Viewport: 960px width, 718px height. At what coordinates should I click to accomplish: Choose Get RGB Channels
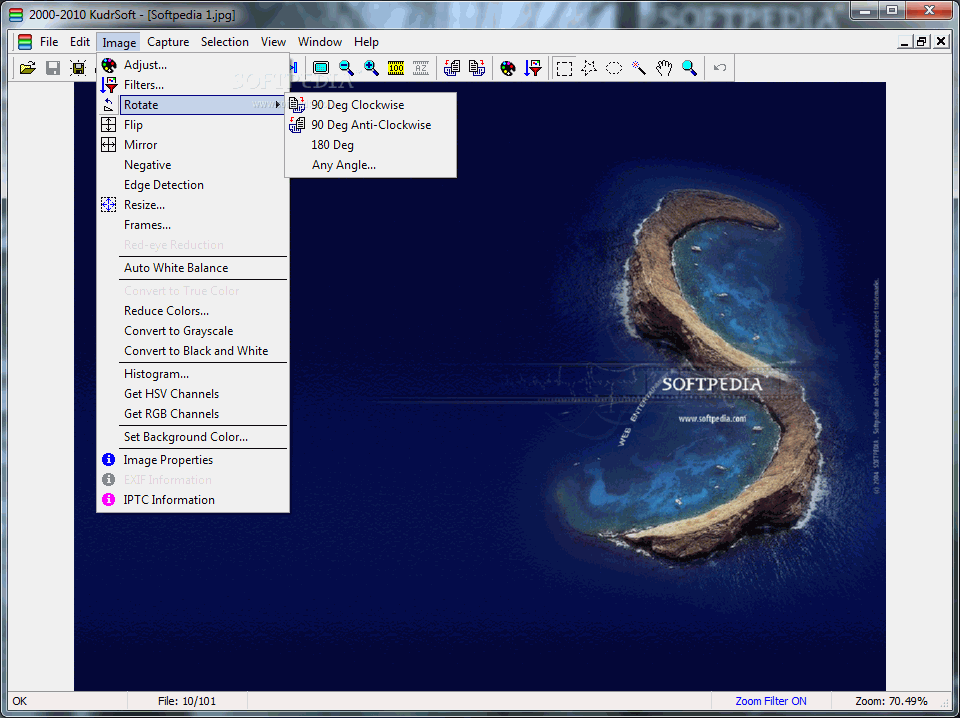pyautogui.click(x=193, y=414)
